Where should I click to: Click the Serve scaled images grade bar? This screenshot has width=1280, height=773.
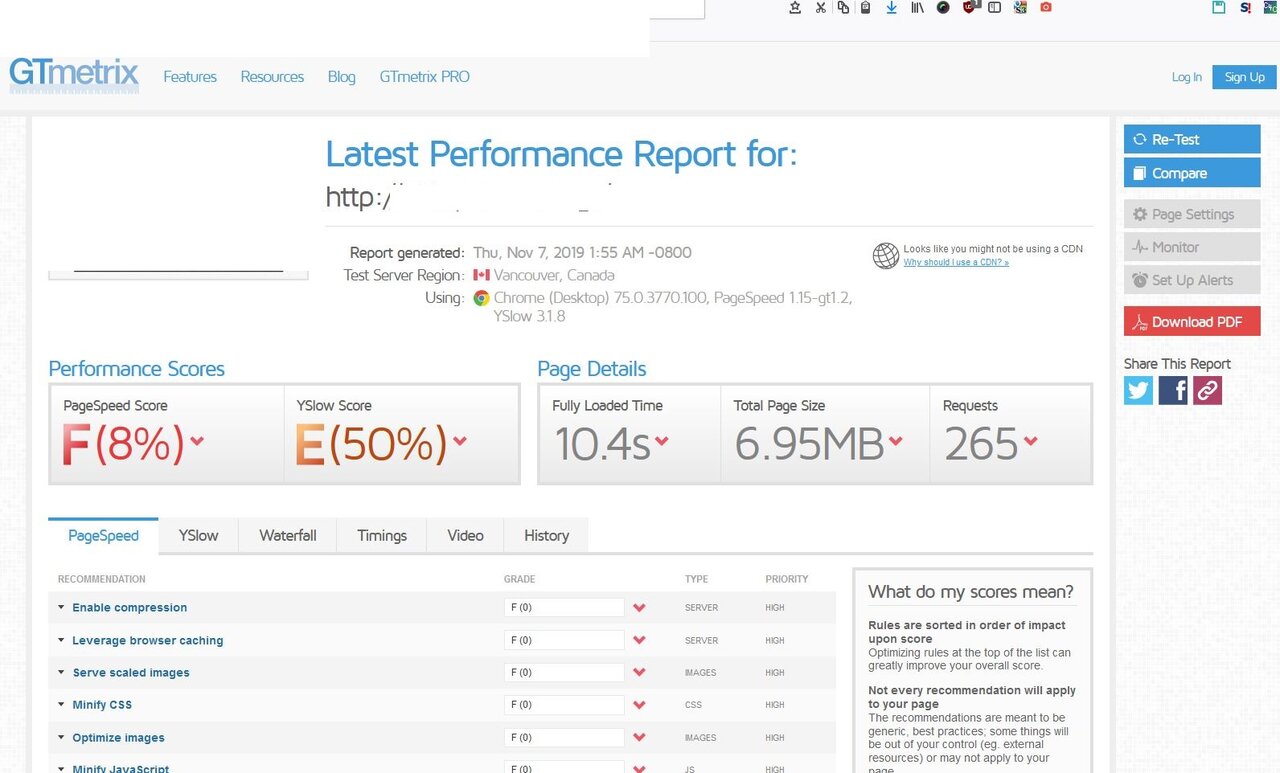(x=565, y=672)
